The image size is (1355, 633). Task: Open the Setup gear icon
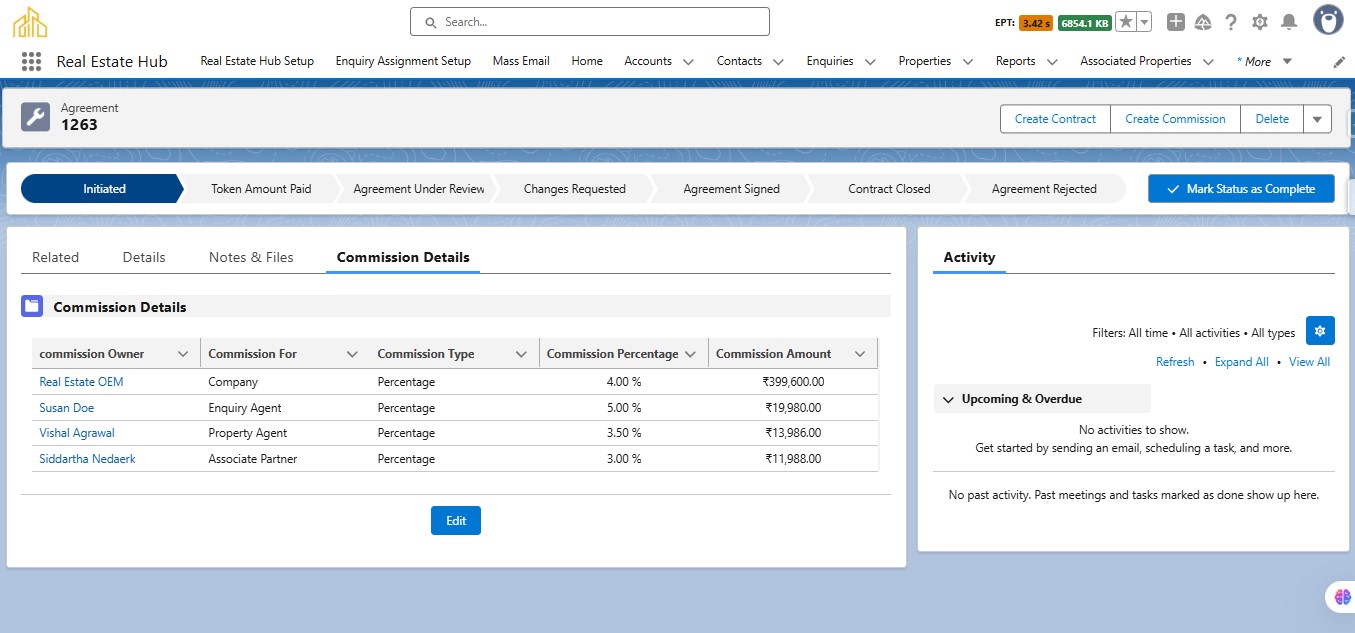point(1260,22)
